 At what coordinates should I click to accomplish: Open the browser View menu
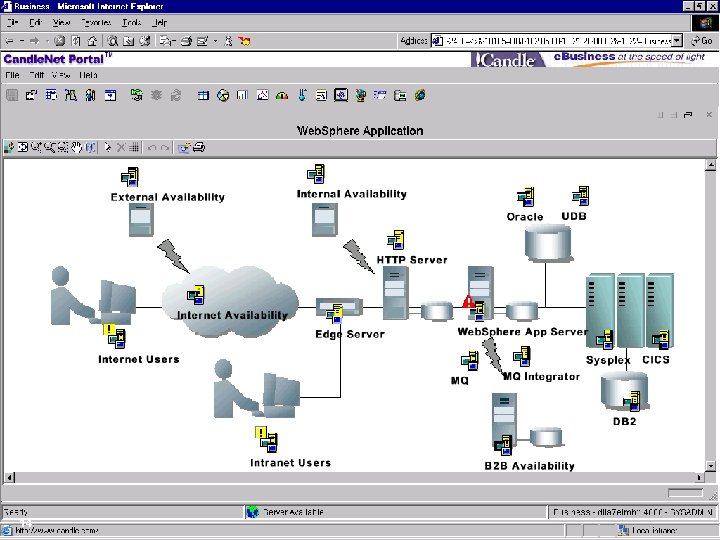(61, 22)
